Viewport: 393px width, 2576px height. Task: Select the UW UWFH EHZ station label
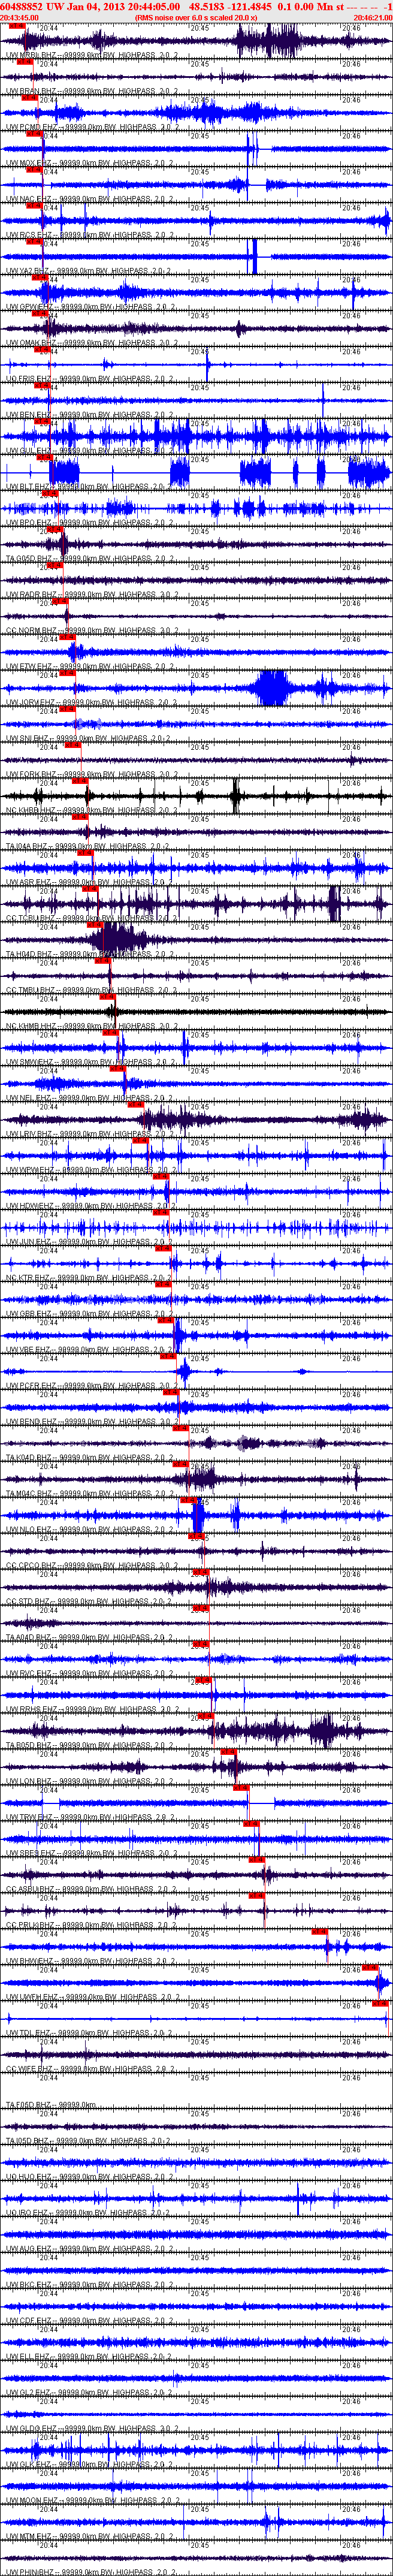click(x=92, y=1998)
